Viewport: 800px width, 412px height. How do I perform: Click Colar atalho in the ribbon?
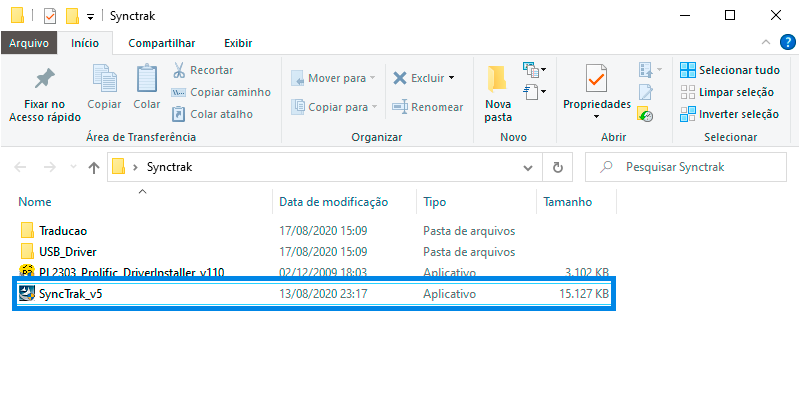212,114
